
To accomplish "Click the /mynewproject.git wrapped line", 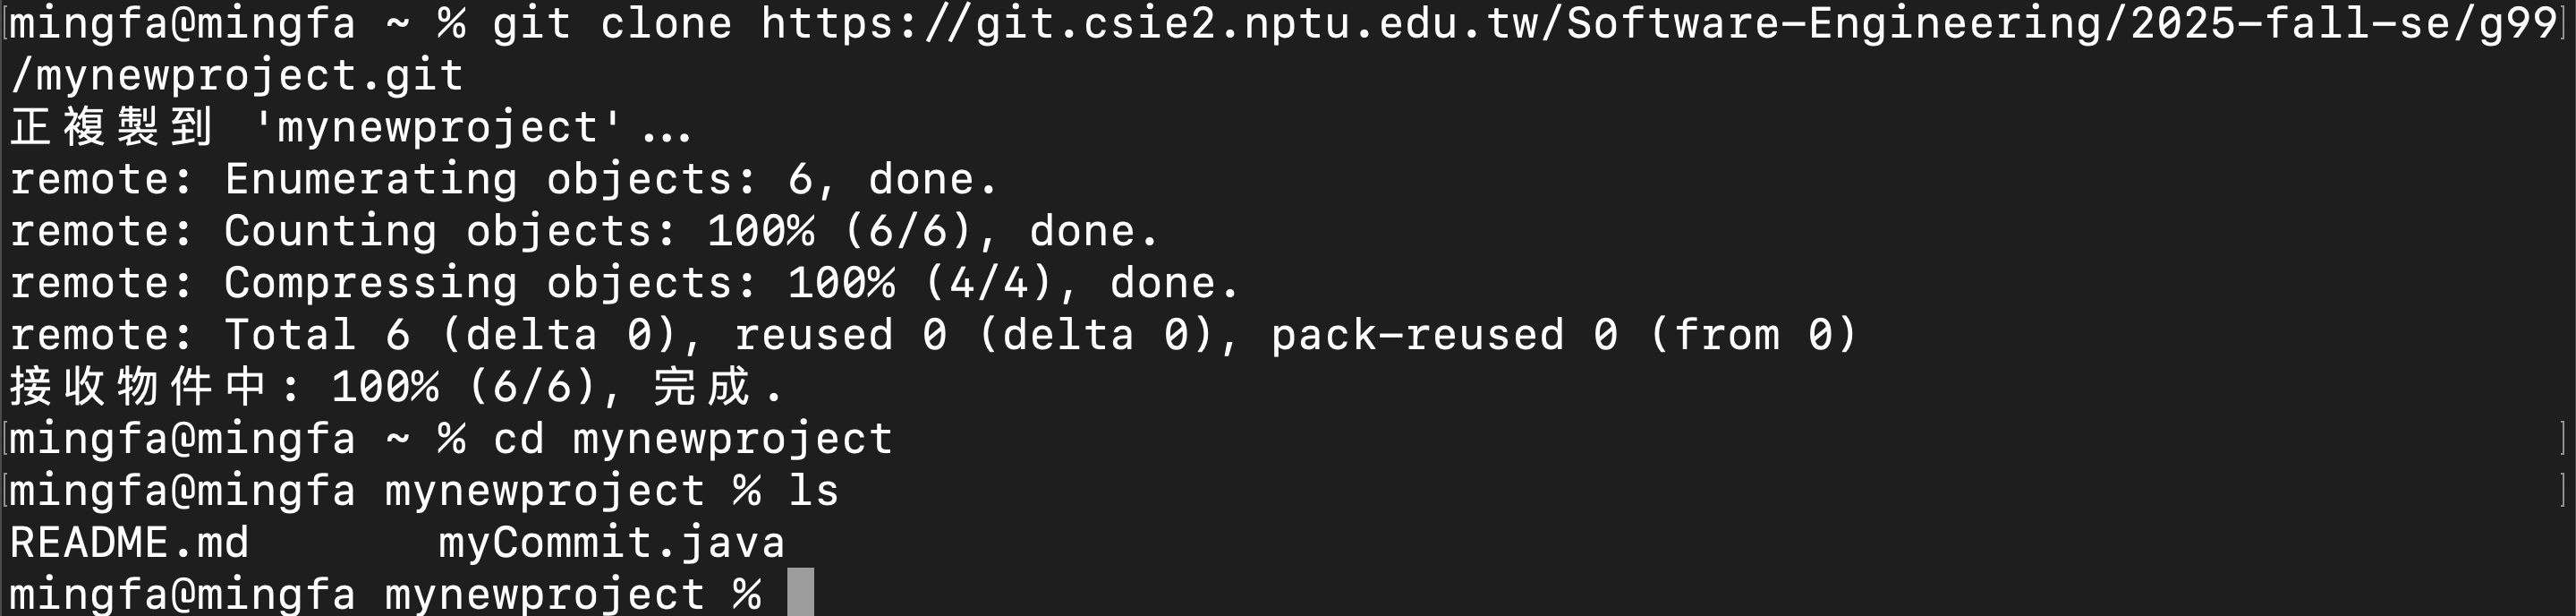I will [x=237, y=75].
